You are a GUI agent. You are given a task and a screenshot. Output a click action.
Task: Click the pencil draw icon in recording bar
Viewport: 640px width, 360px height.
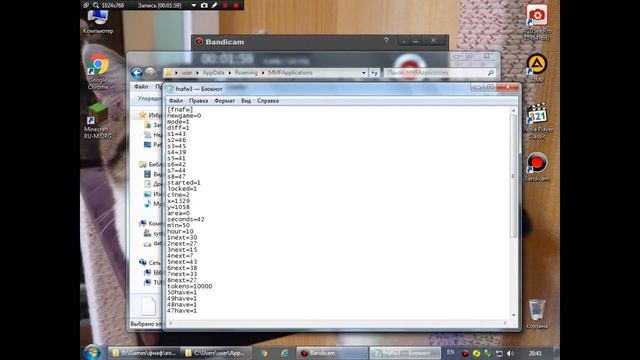[x=214, y=5]
